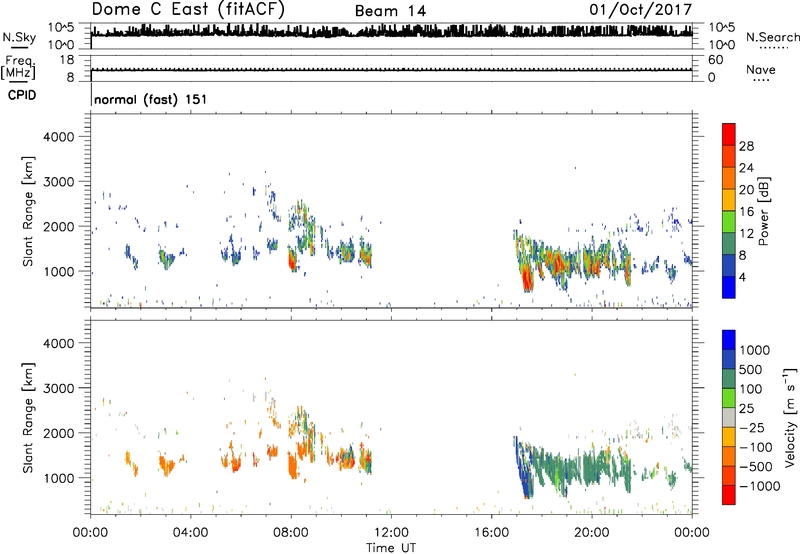Click the 'Nave' legend label
This screenshot has height=554, width=800.
(761, 69)
